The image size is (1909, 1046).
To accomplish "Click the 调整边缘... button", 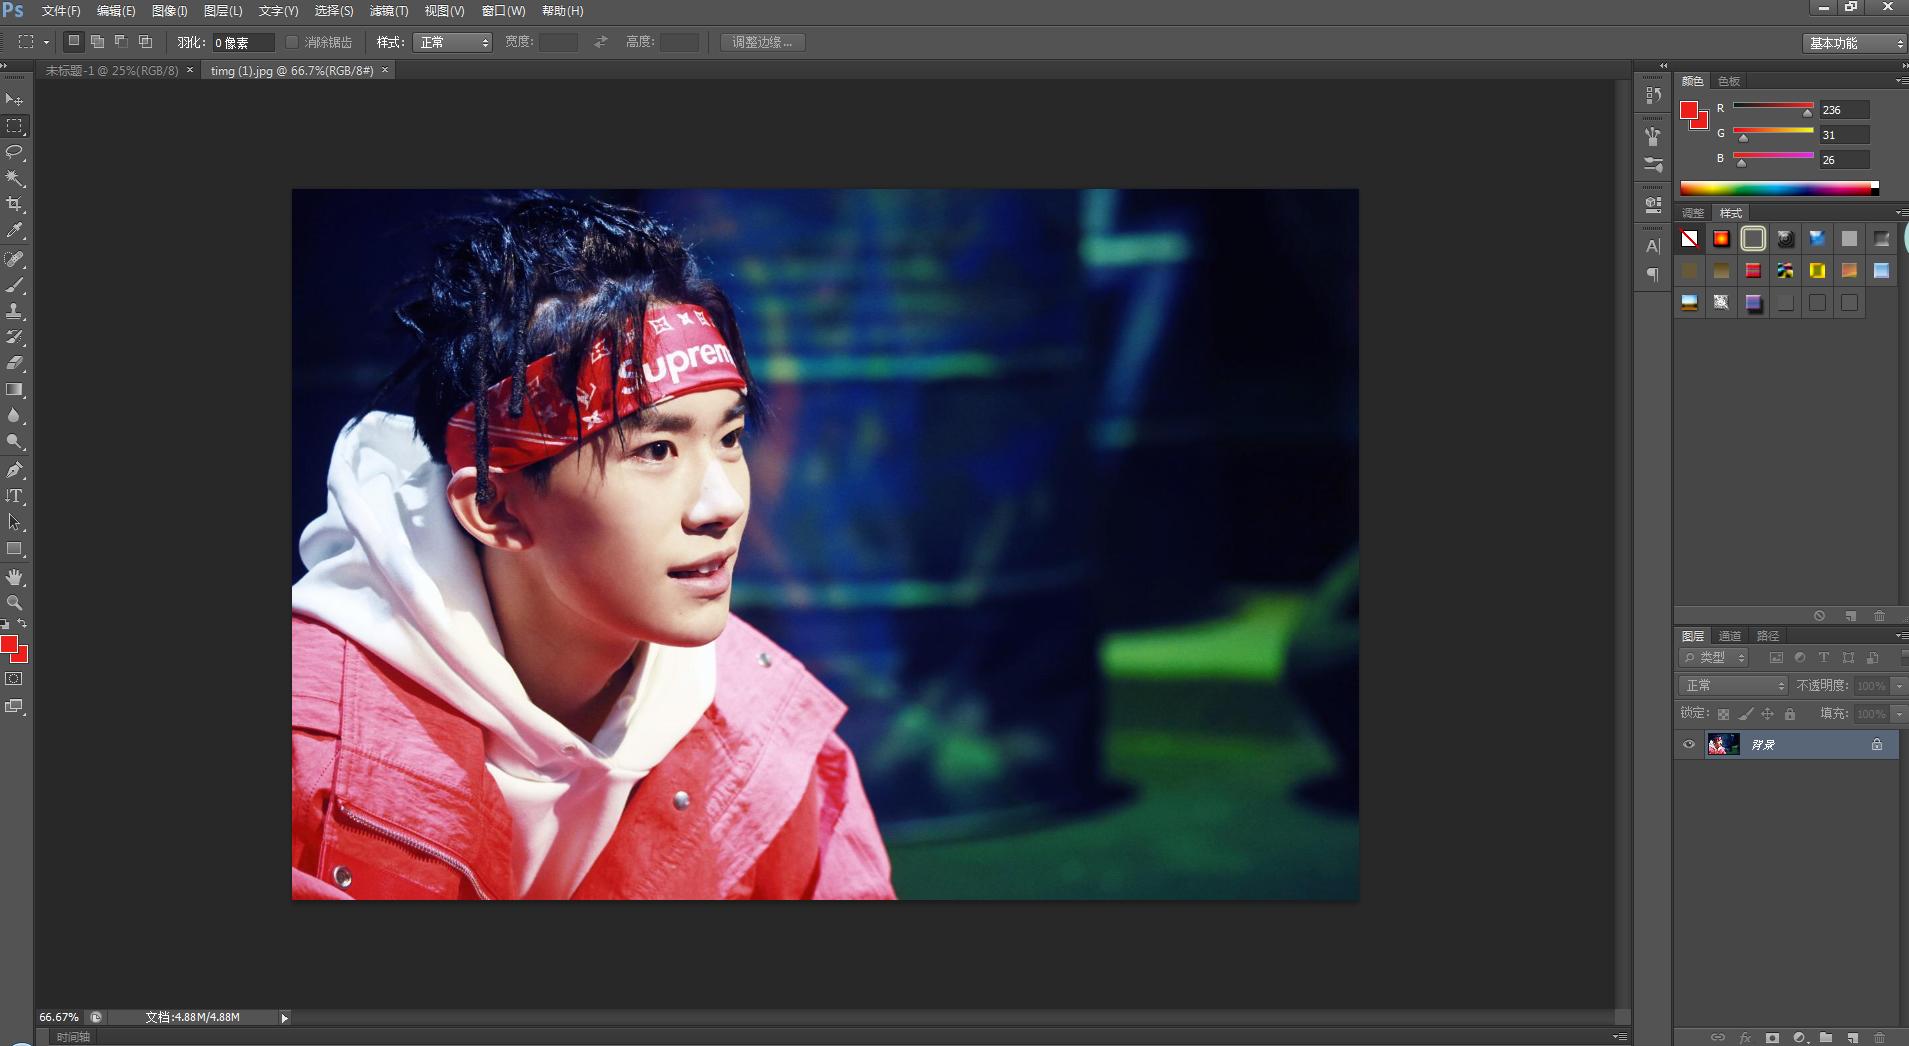I will click(762, 42).
